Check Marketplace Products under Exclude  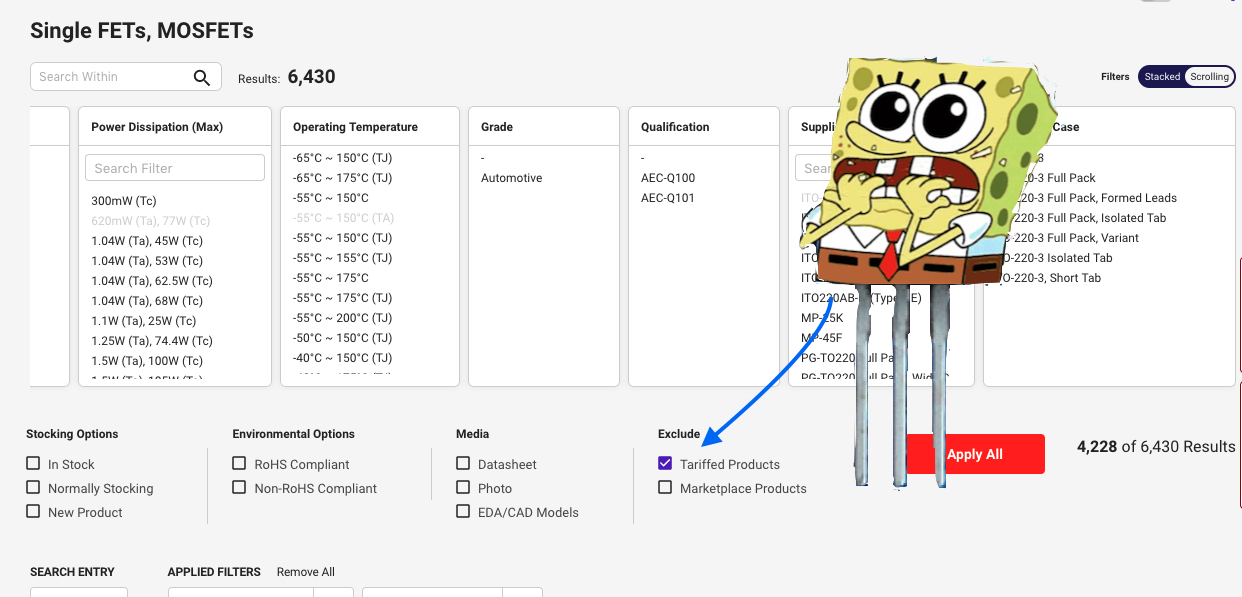pos(665,488)
